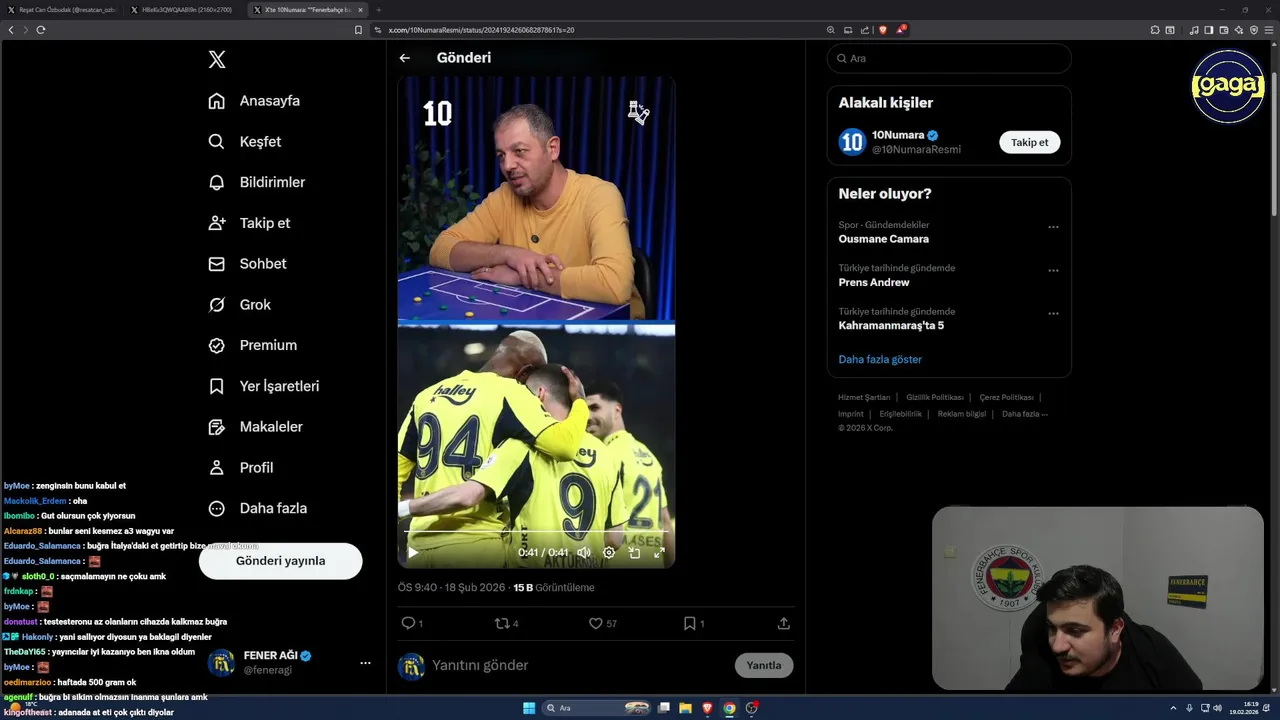Open options for Ousmane Camara trend

[1053, 227]
